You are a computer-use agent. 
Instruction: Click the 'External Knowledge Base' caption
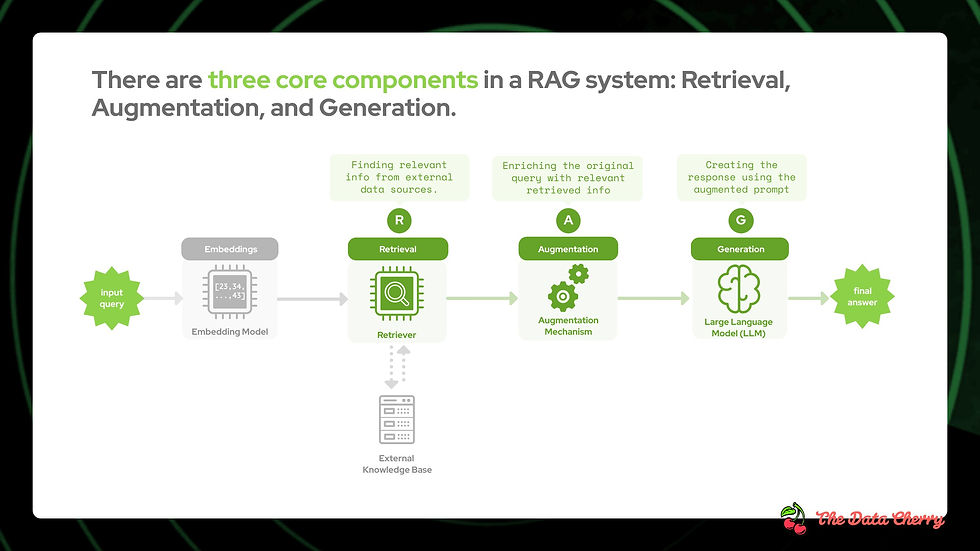click(397, 464)
